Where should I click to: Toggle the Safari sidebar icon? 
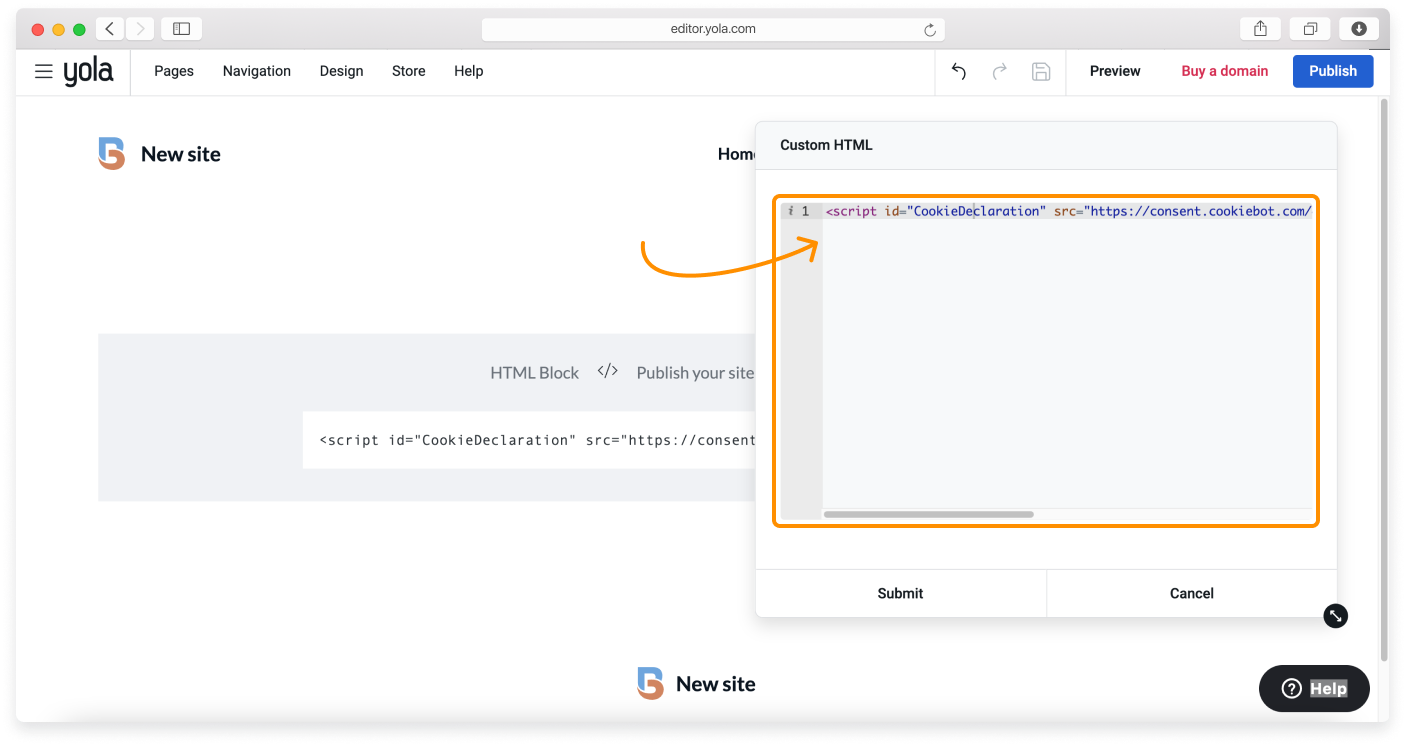[x=181, y=29]
